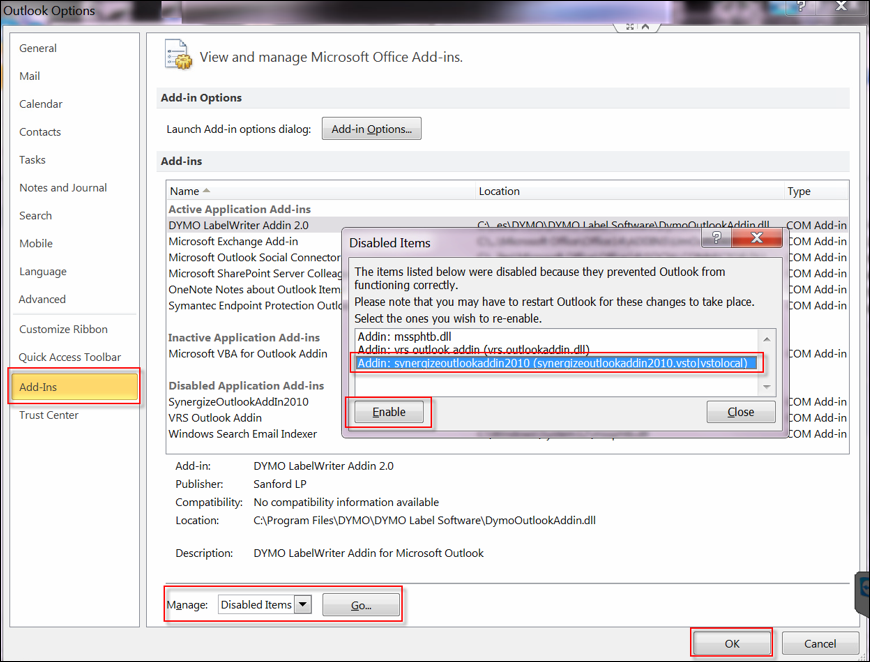
Task: Select the Mail options category
Action: point(29,76)
